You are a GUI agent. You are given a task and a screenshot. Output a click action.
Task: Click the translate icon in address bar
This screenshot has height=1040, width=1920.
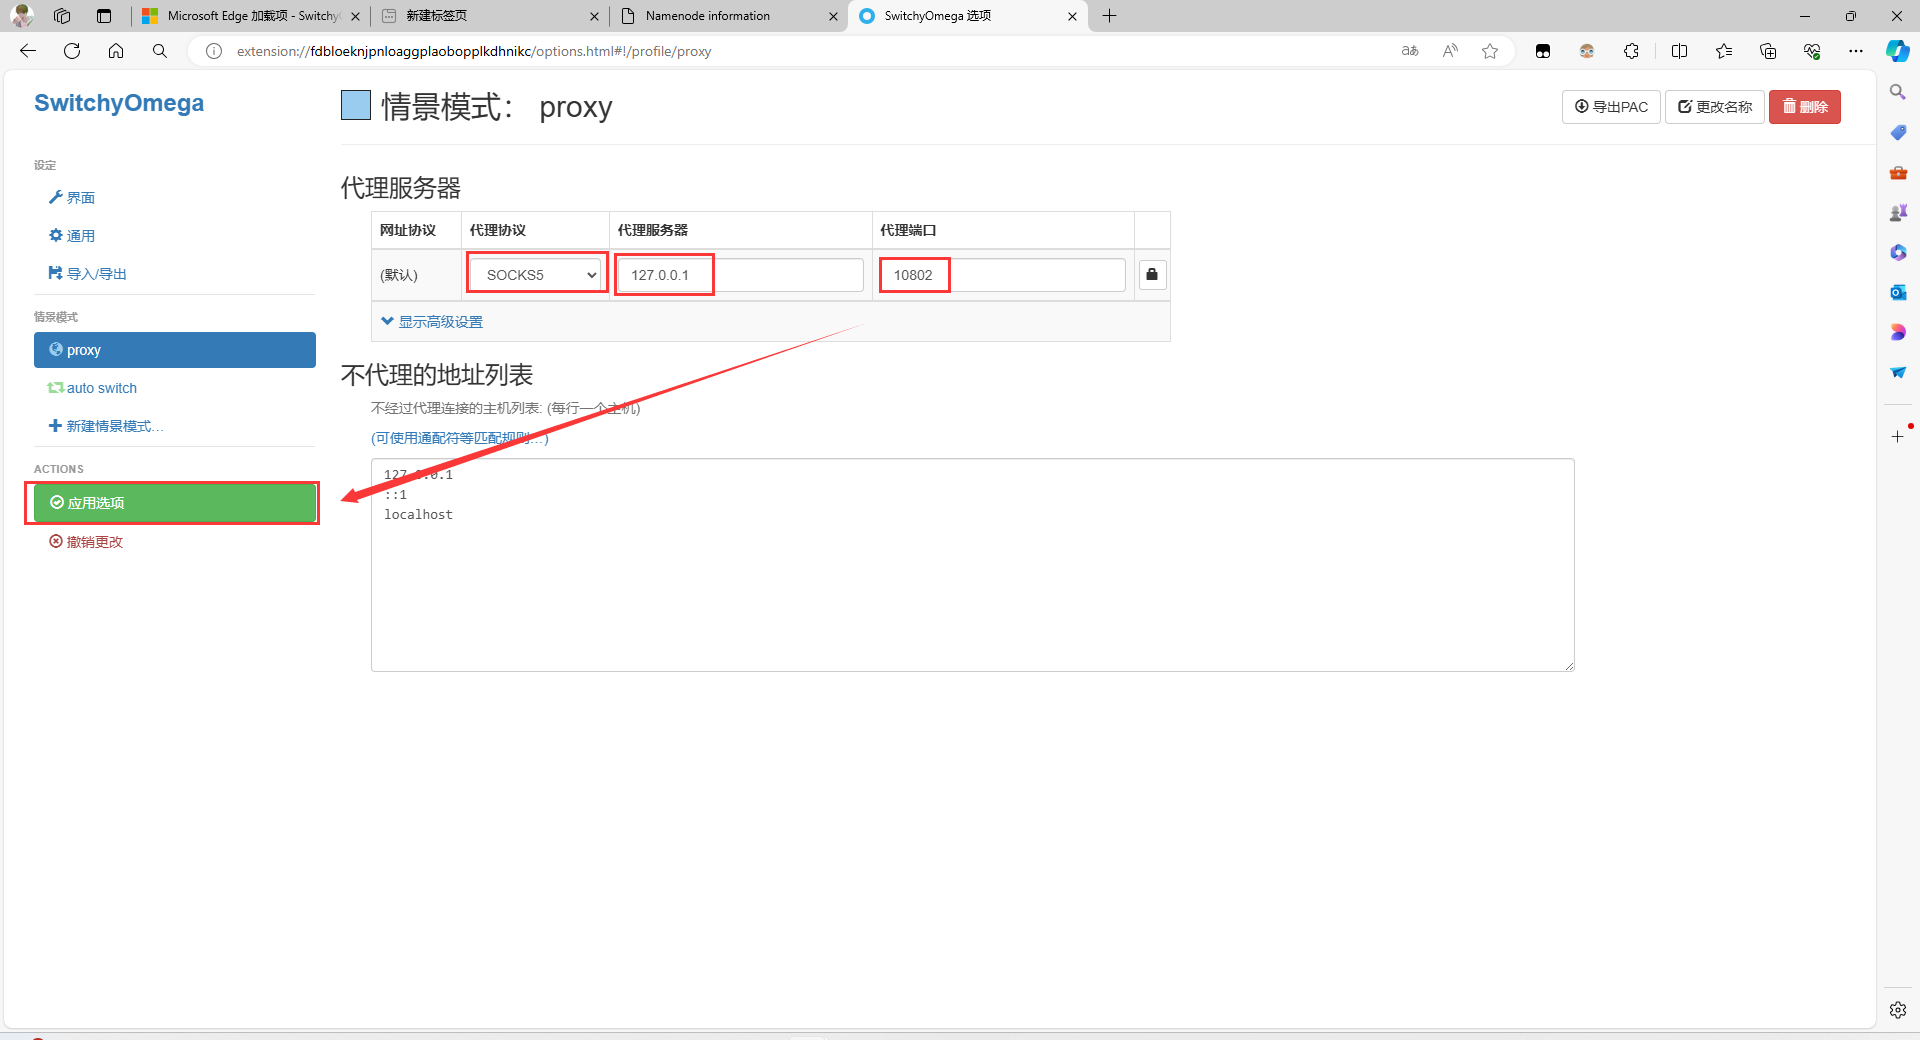[1410, 51]
